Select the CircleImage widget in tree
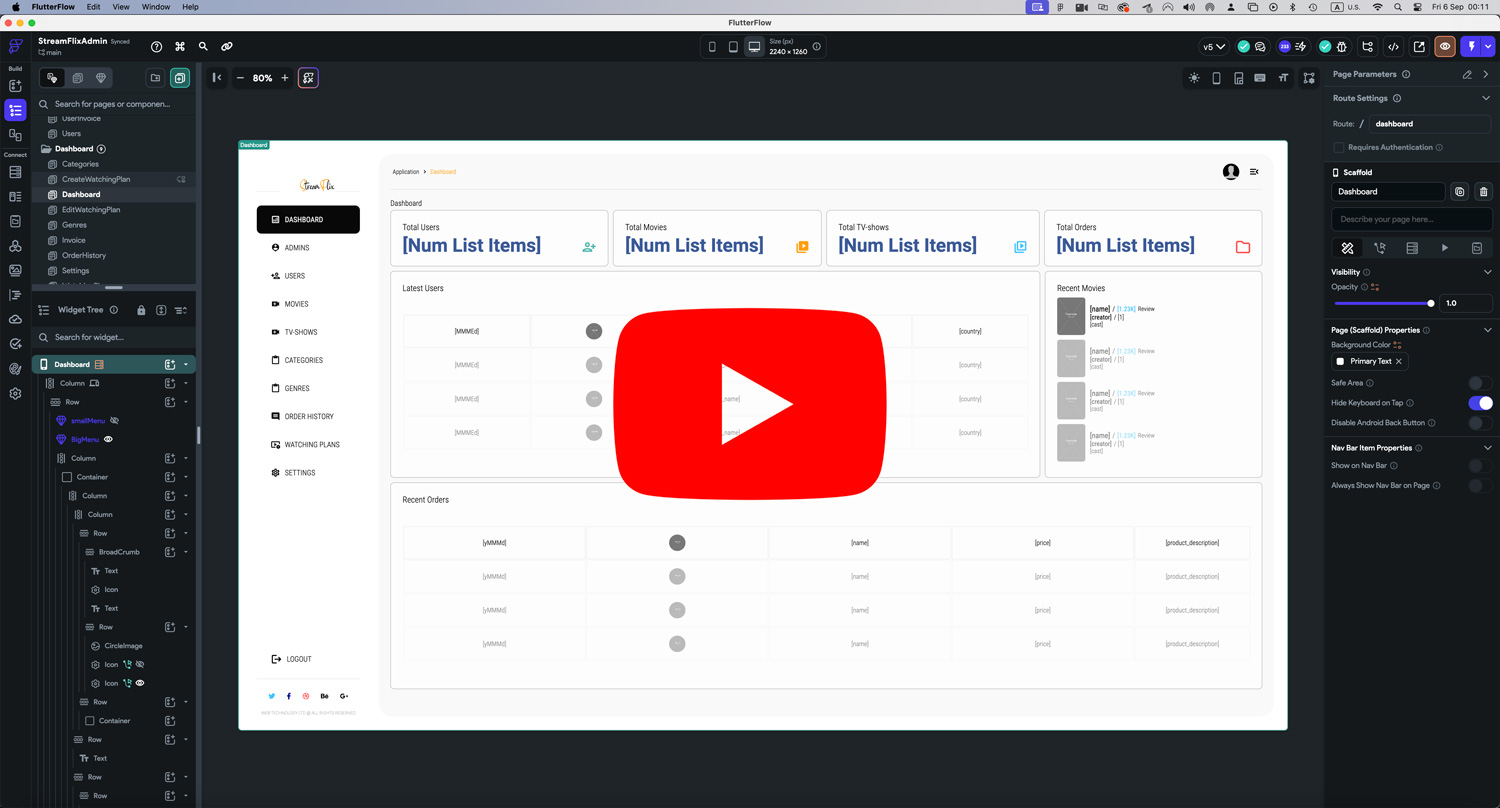Image resolution: width=1500 pixels, height=808 pixels. tap(124, 646)
